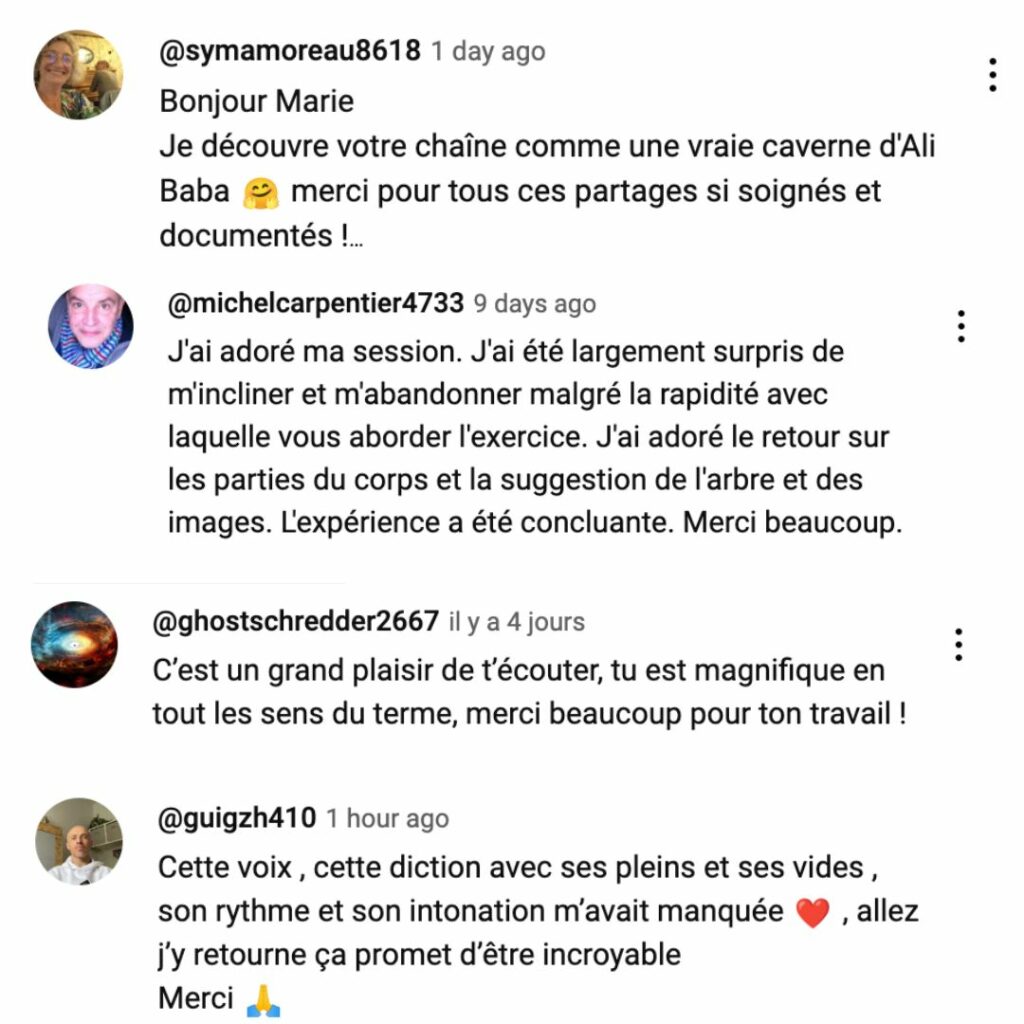
Task: Open the options menu for symamoreau8618's comment
Action: tap(992, 74)
